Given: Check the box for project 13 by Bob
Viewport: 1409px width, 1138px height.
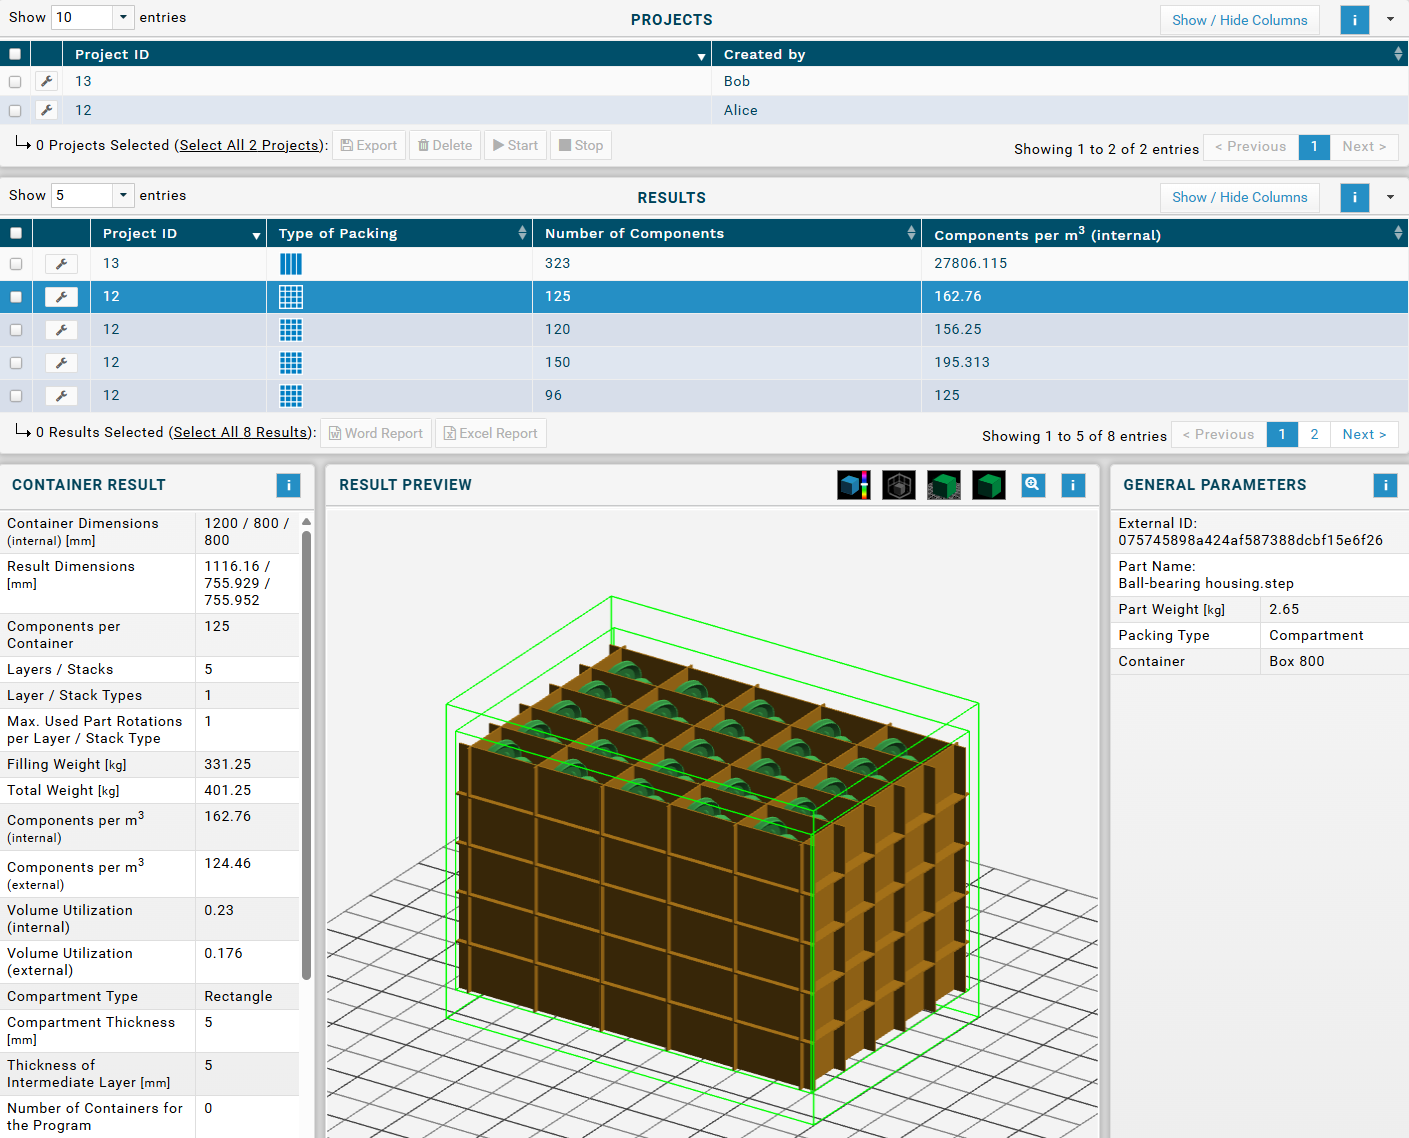Looking at the screenshot, I should [x=15, y=82].
